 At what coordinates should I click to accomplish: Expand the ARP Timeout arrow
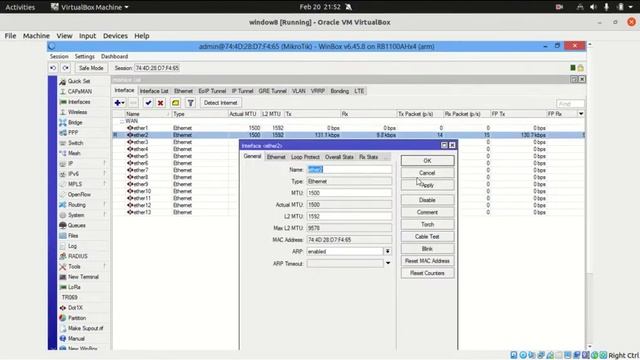[x=388, y=263]
